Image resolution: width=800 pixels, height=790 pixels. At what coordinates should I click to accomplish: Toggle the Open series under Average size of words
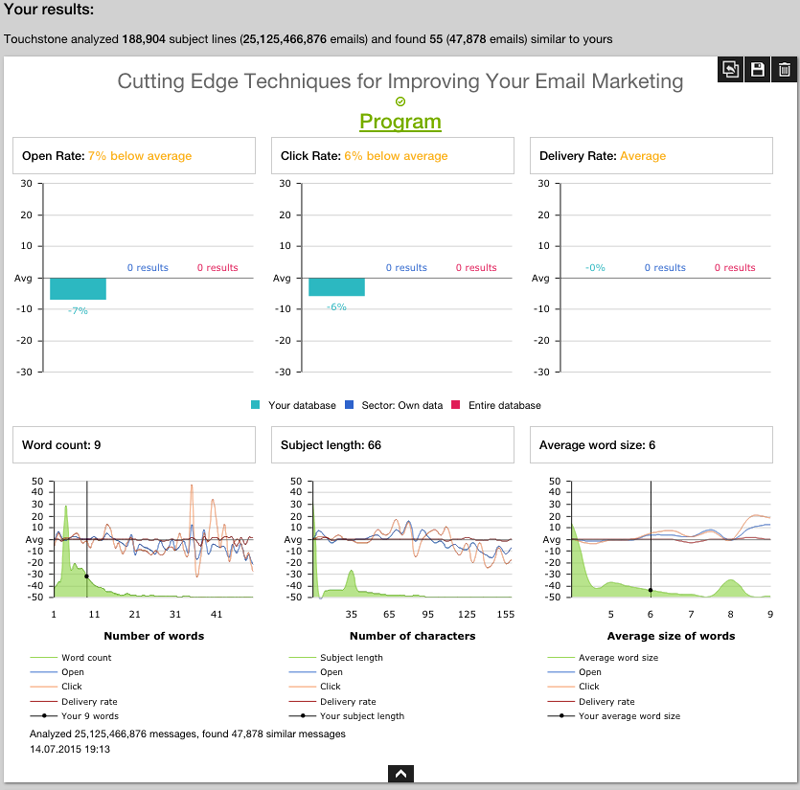[x=574, y=672]
